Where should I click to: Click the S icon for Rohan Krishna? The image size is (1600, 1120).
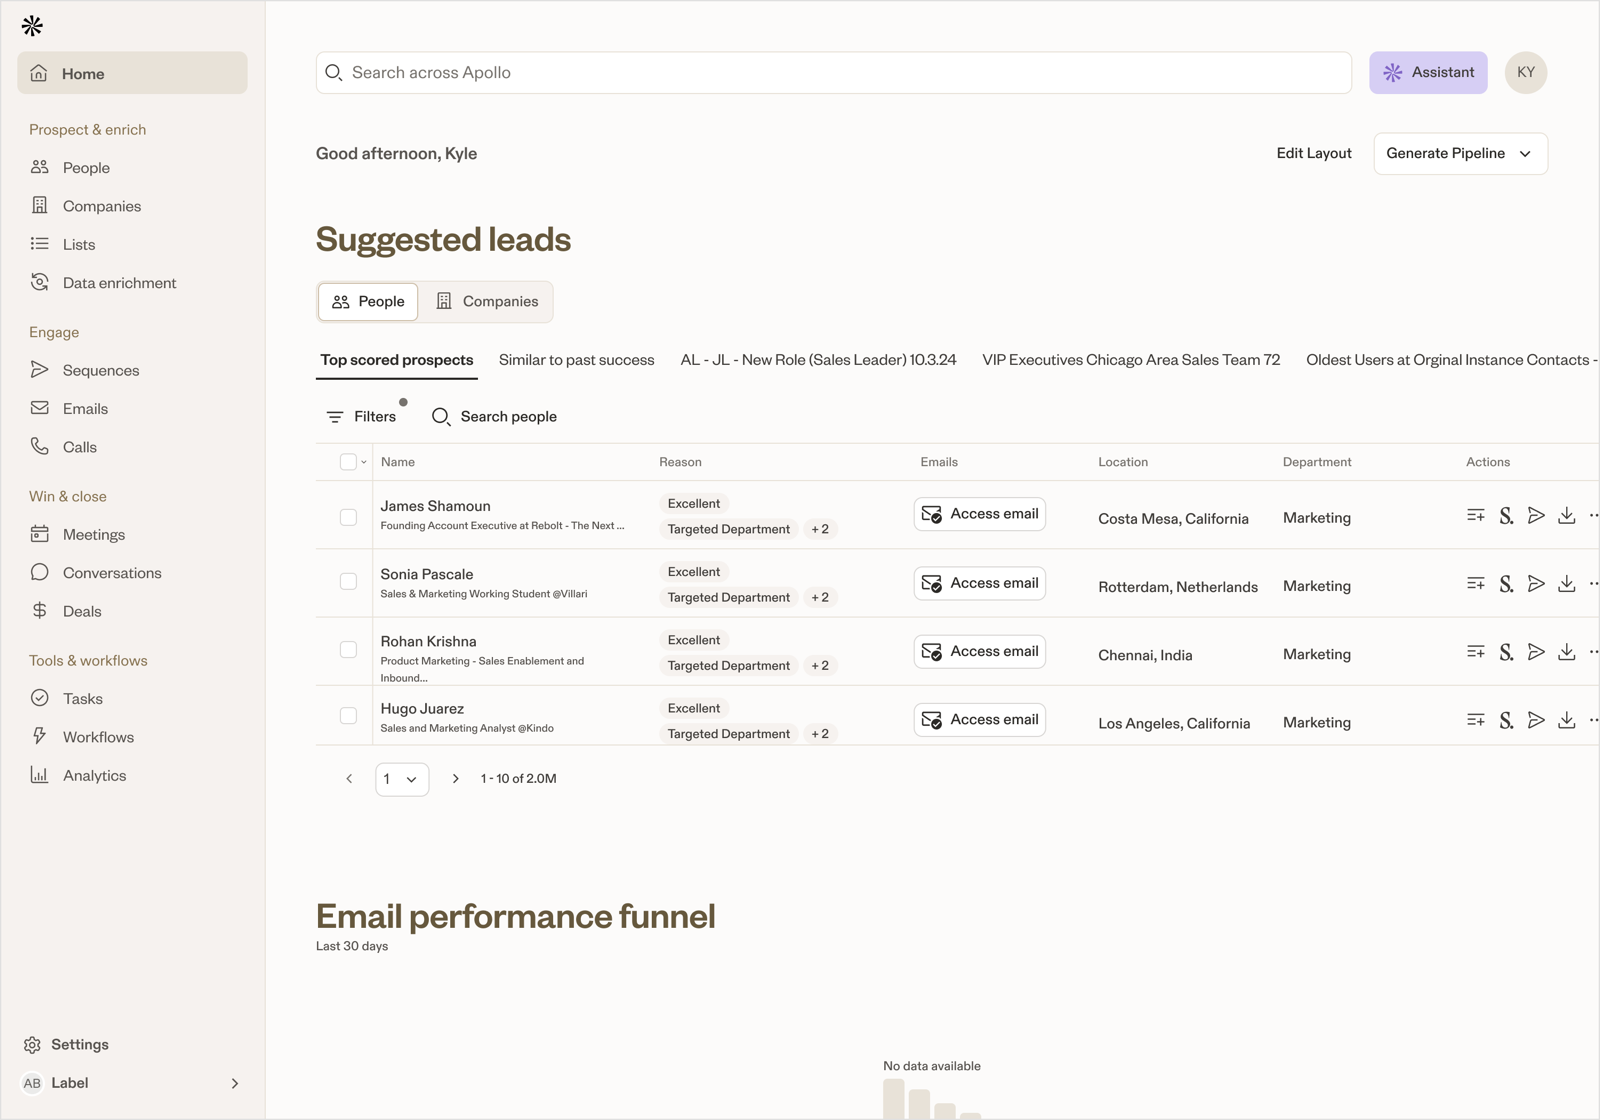(1506, 653)
